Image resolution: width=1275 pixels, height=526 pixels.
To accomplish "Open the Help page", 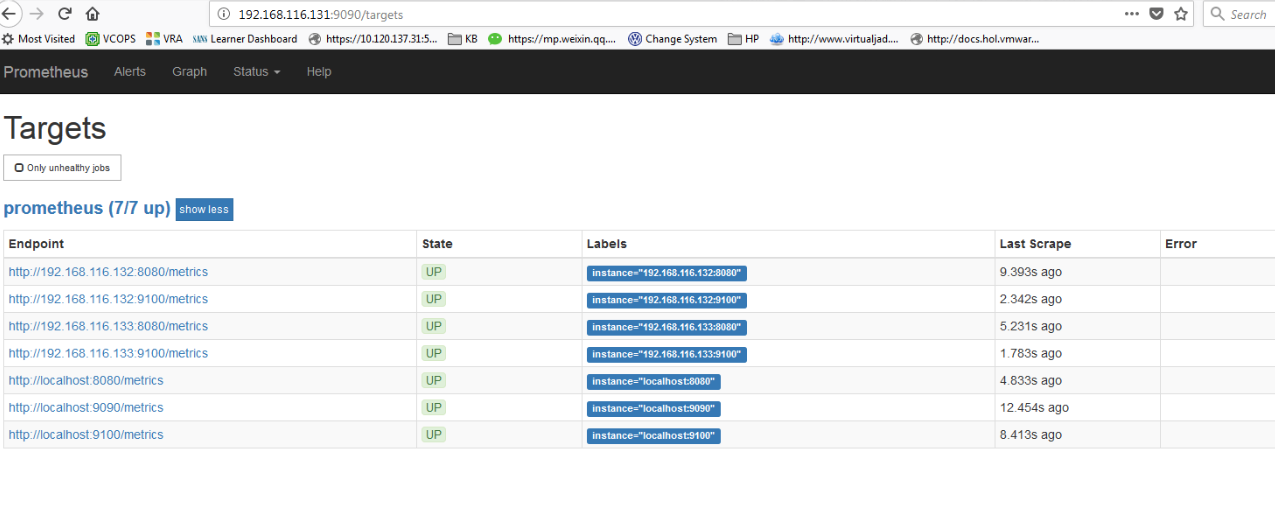I will click(319, 72).
